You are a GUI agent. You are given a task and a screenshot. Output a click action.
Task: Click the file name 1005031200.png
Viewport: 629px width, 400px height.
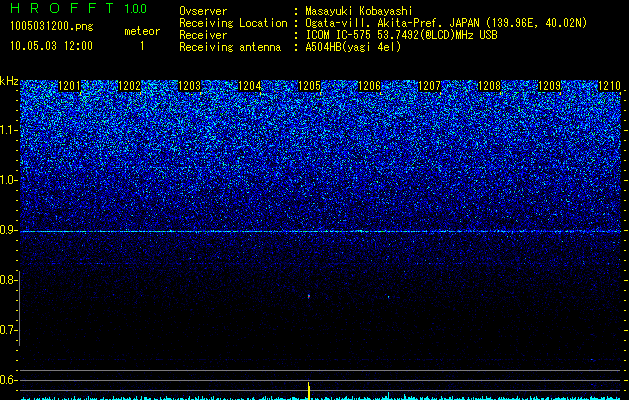coord(52,26)
